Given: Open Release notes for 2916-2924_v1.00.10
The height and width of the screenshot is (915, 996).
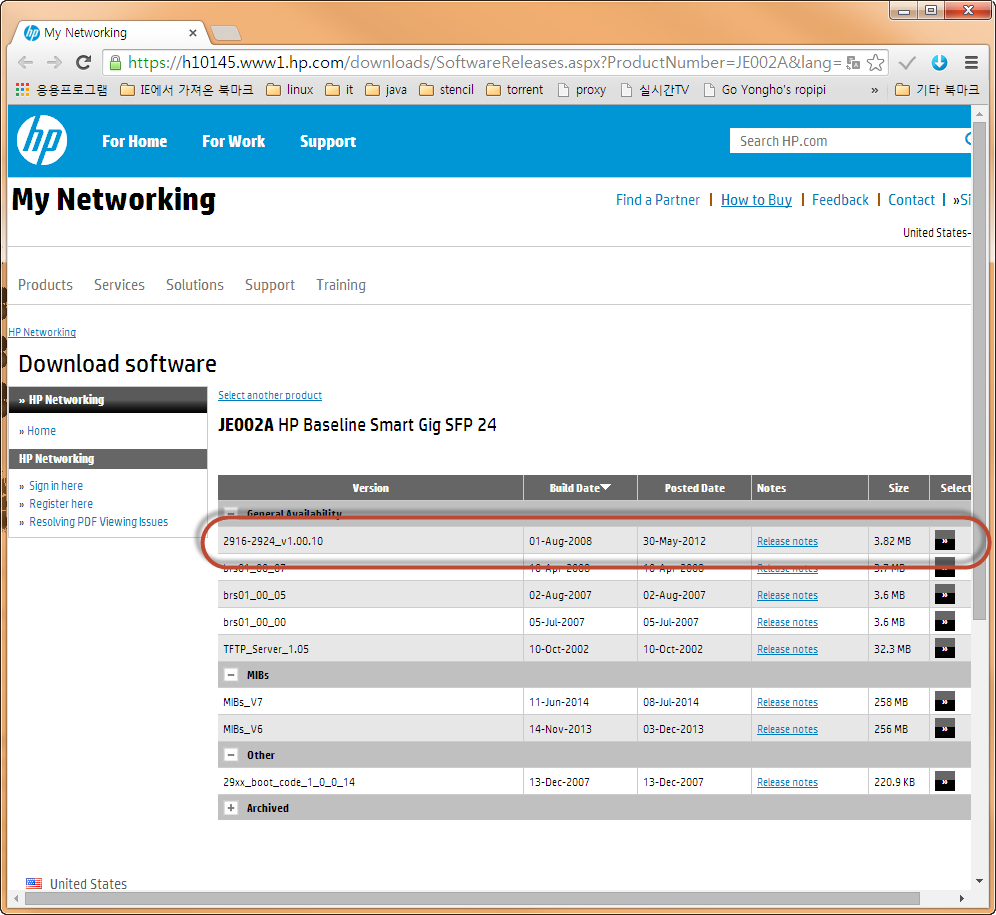Looking at the screenshot, I should [787, 541].
